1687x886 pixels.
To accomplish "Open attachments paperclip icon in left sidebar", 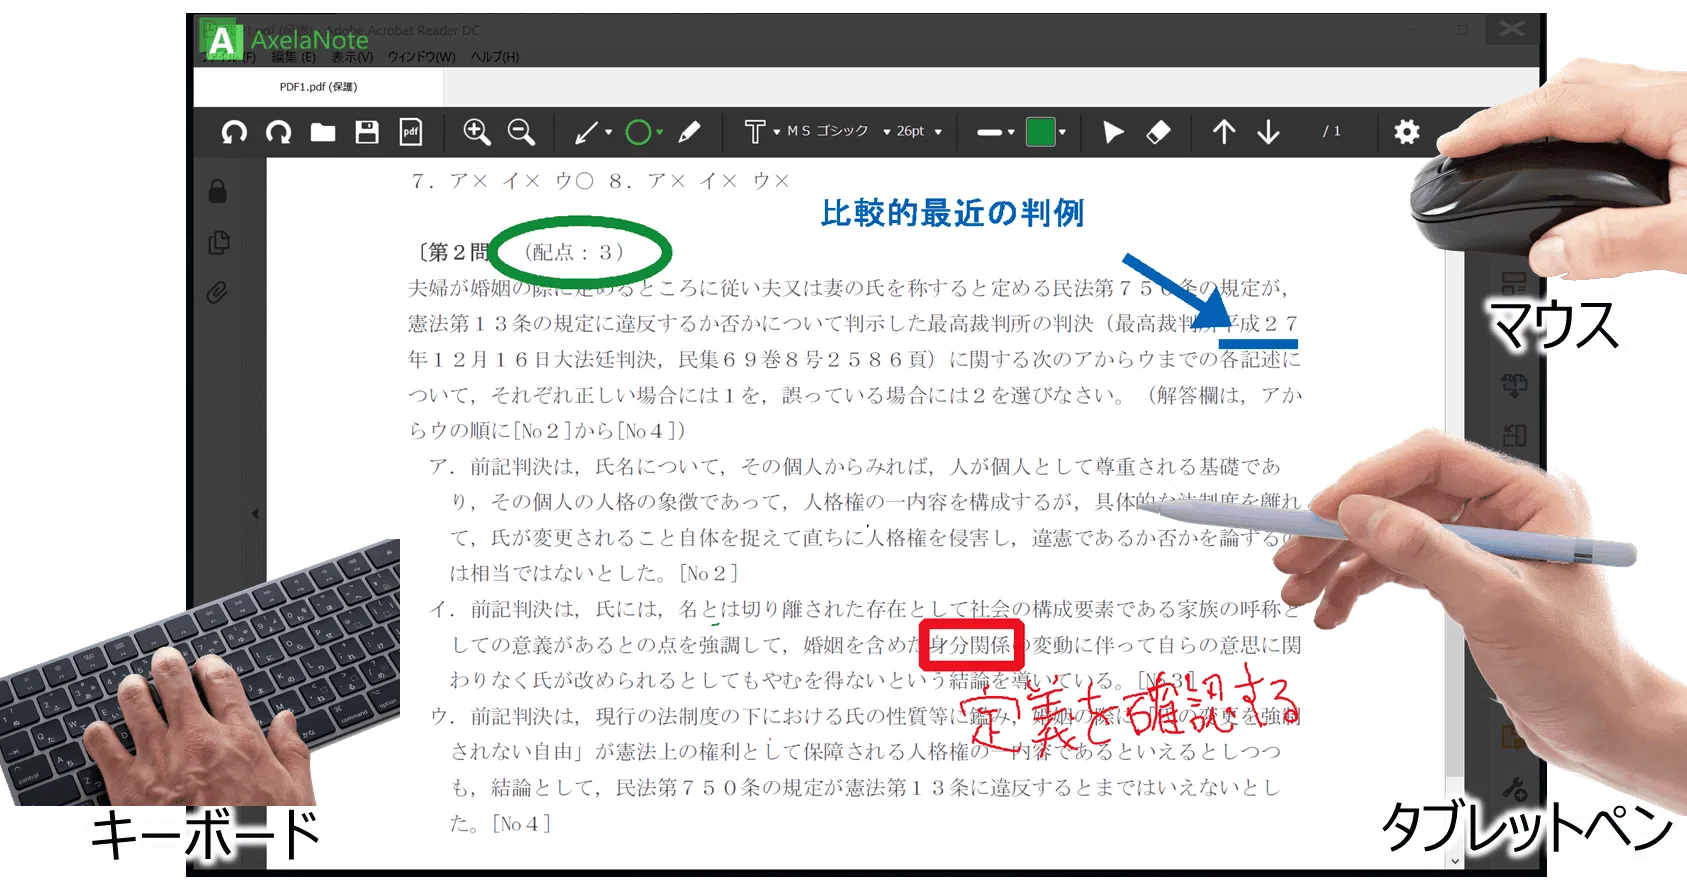I will click(218, 293).
